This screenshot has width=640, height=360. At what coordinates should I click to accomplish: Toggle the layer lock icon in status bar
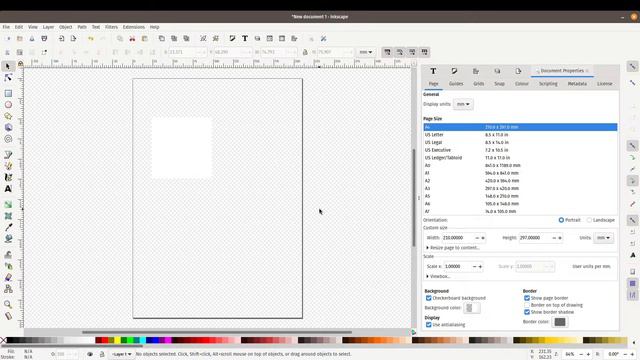(x=102, y=354)
